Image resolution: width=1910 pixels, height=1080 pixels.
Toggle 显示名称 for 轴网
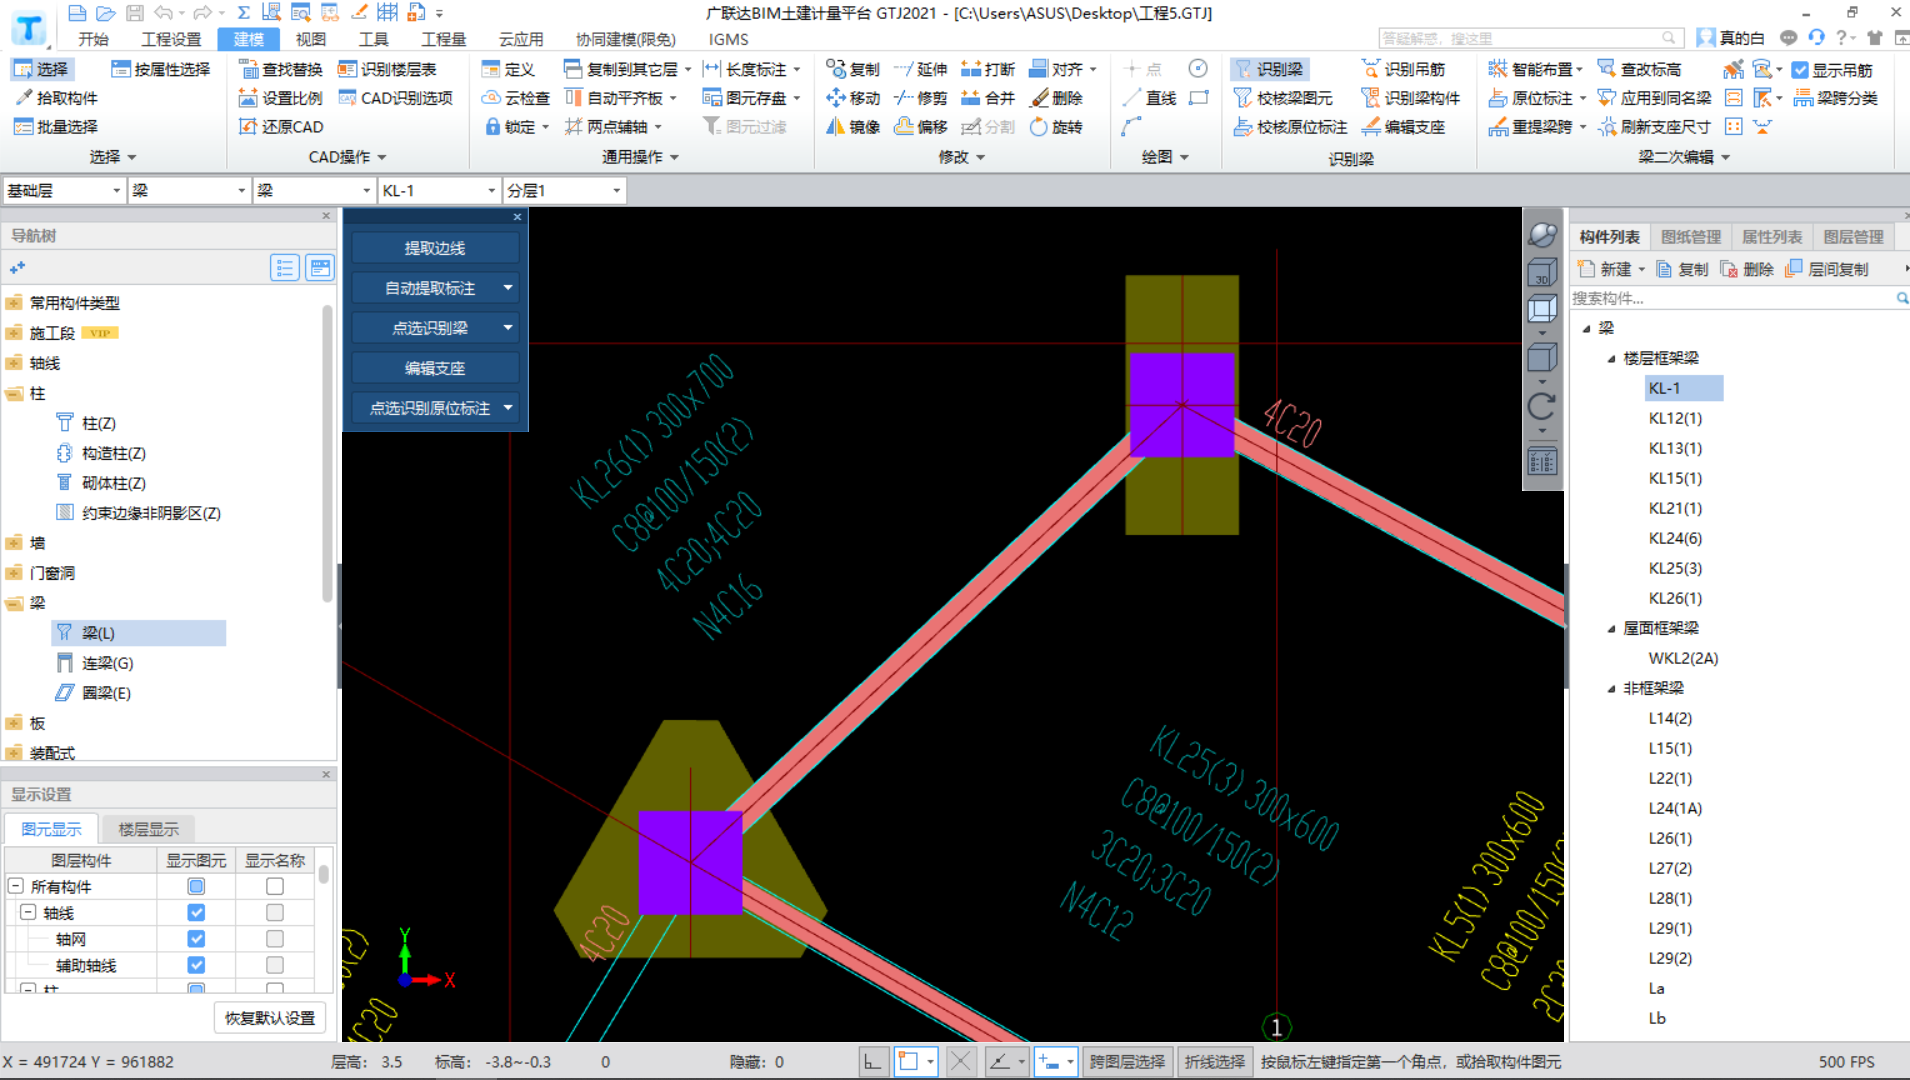click(275, 939)
